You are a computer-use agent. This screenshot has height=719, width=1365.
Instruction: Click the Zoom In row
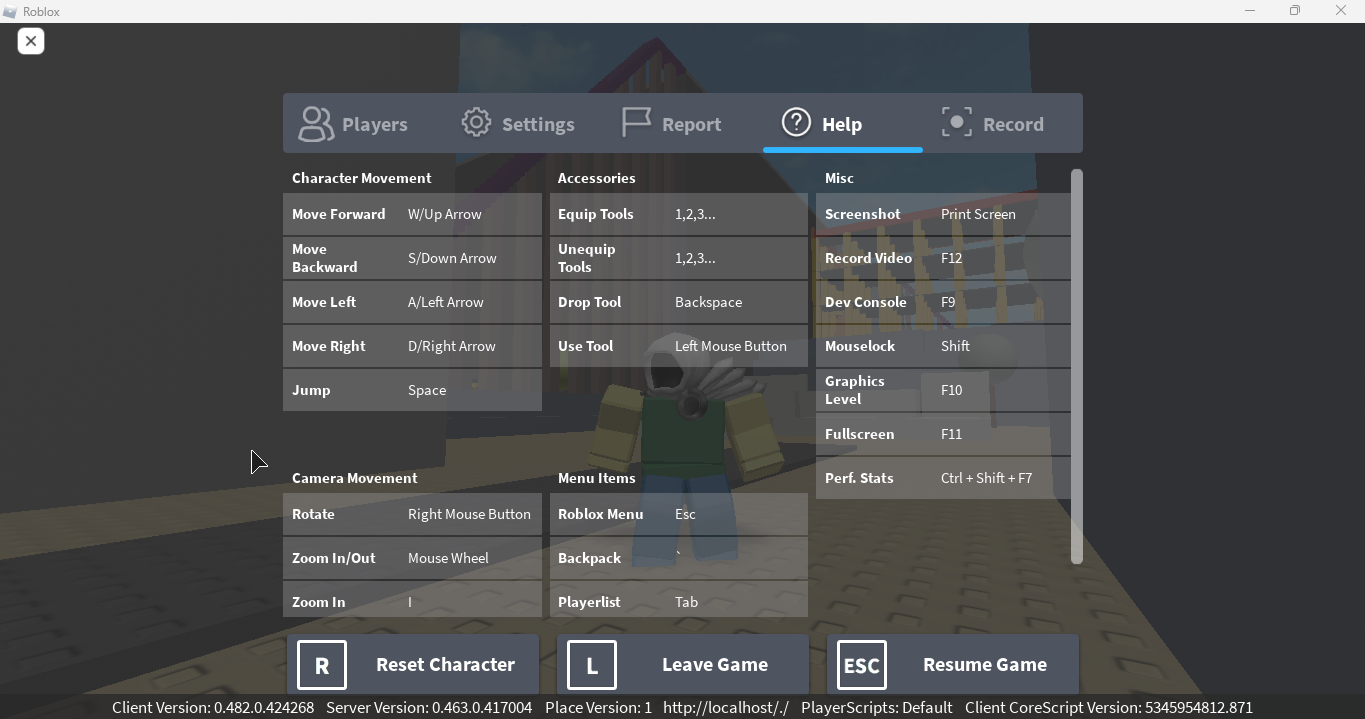(x=412, y=600)
